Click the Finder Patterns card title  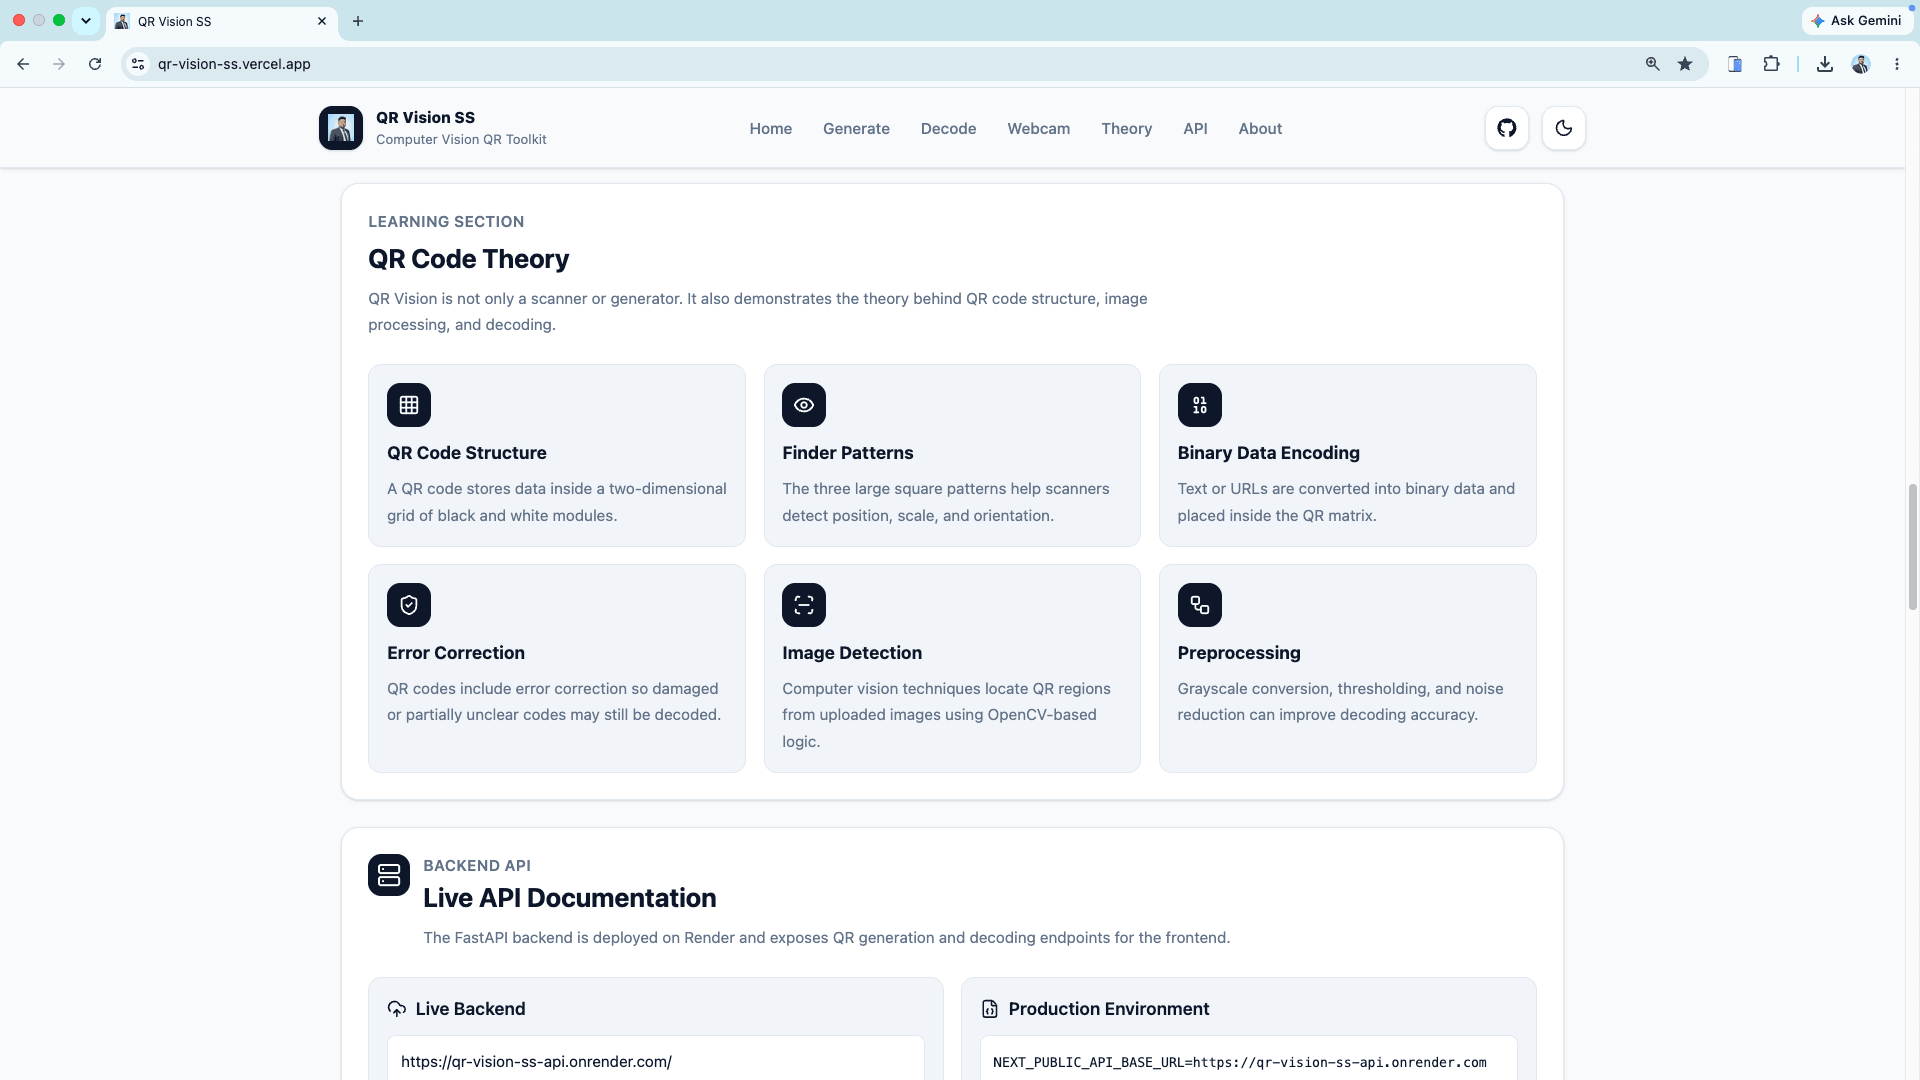[x=848, y=453]
